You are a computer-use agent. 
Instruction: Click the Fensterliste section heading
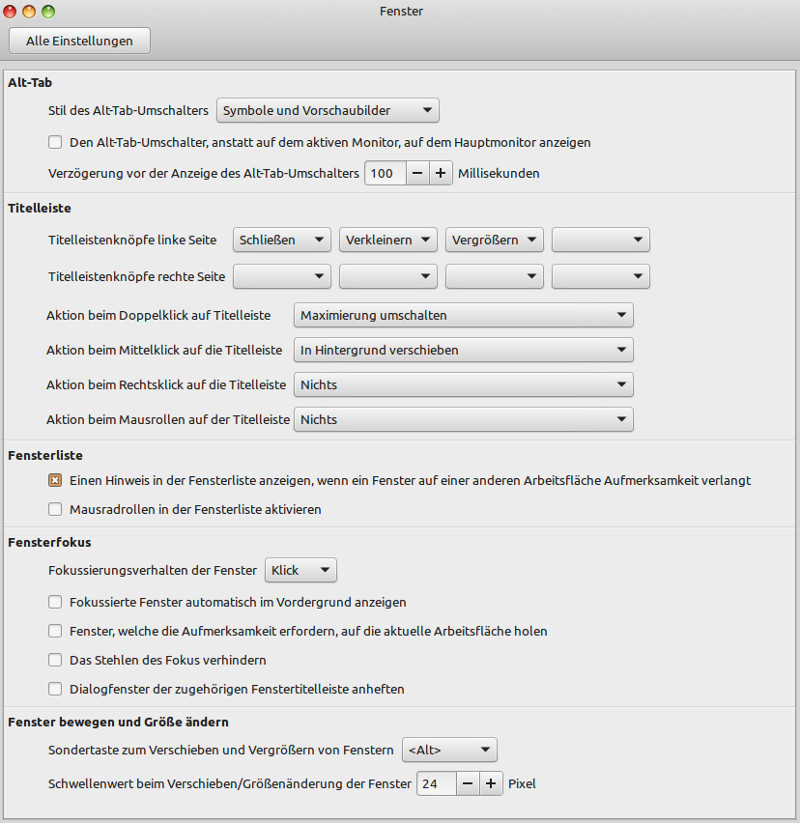[x=45, y=455]
